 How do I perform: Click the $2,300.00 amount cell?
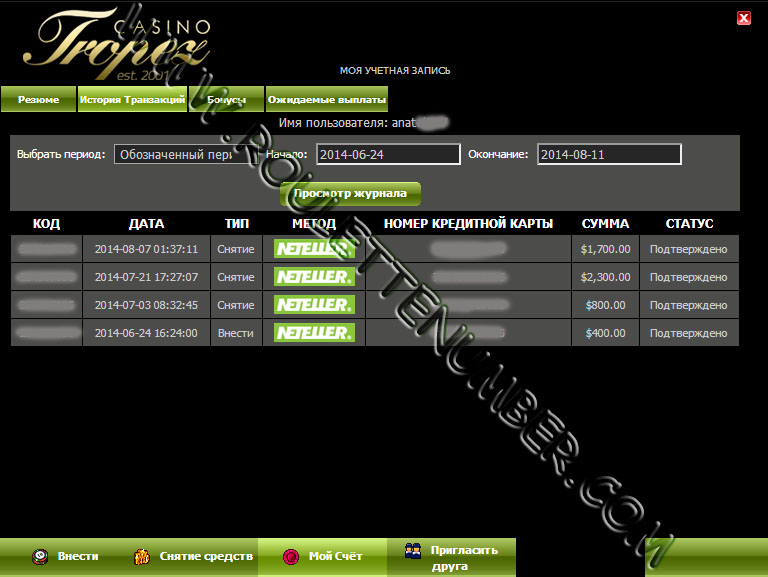point(605,277)
